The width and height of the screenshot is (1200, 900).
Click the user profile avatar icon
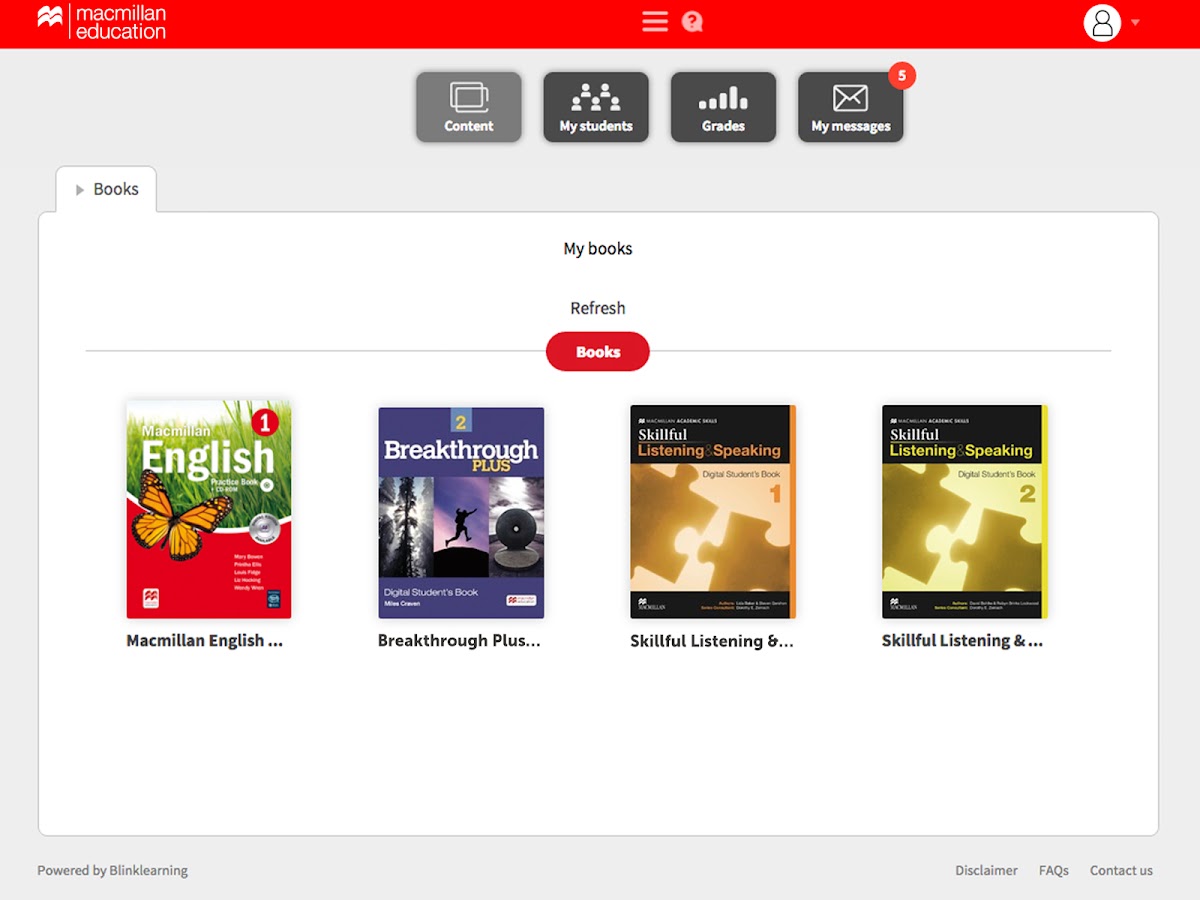(x=1101, y=23)
